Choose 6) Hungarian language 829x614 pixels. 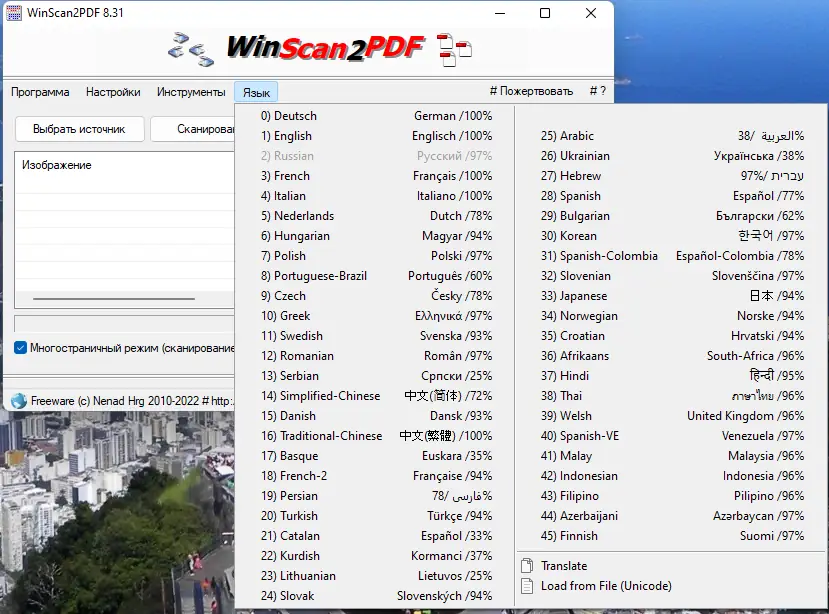point(376,236)
